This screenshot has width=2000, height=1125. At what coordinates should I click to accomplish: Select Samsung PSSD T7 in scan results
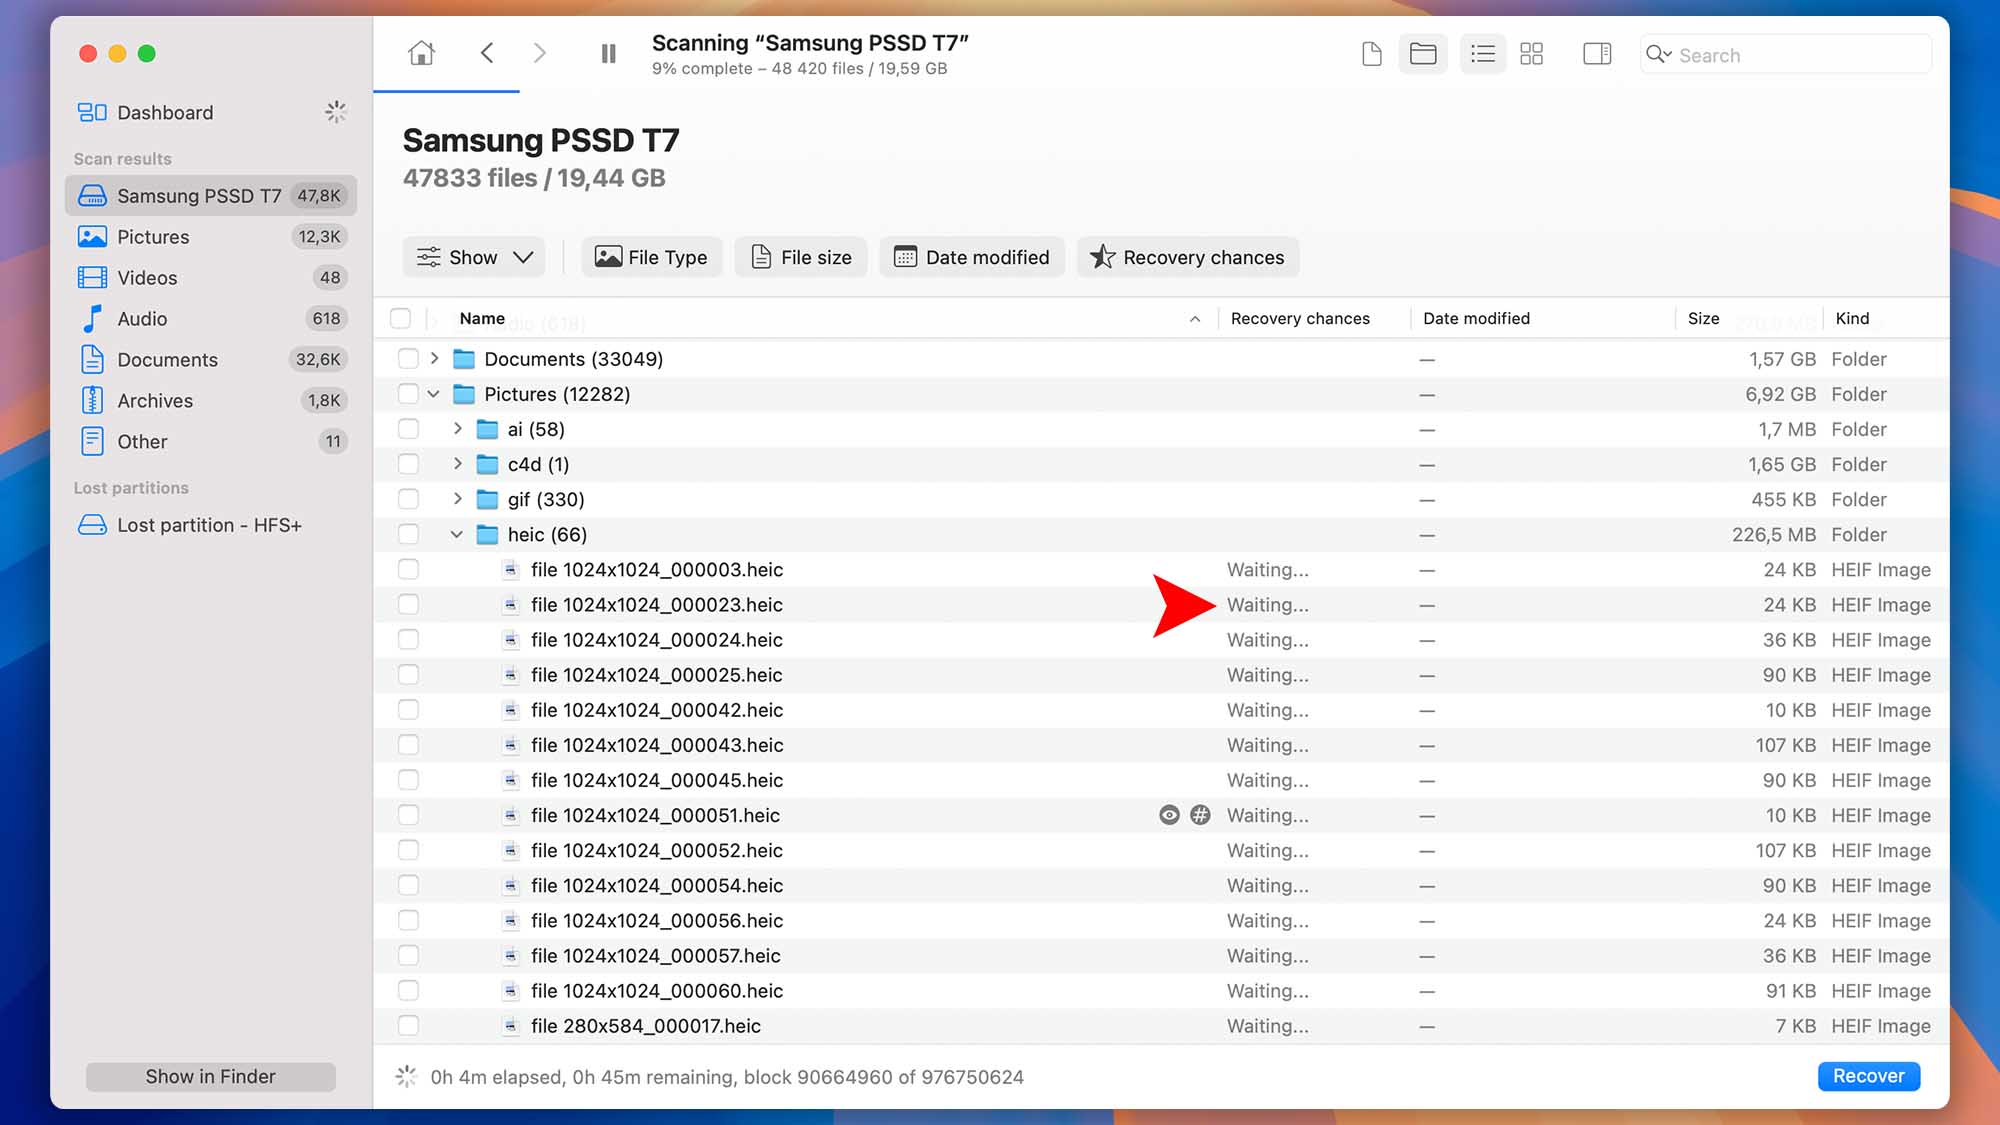(210, 196)
